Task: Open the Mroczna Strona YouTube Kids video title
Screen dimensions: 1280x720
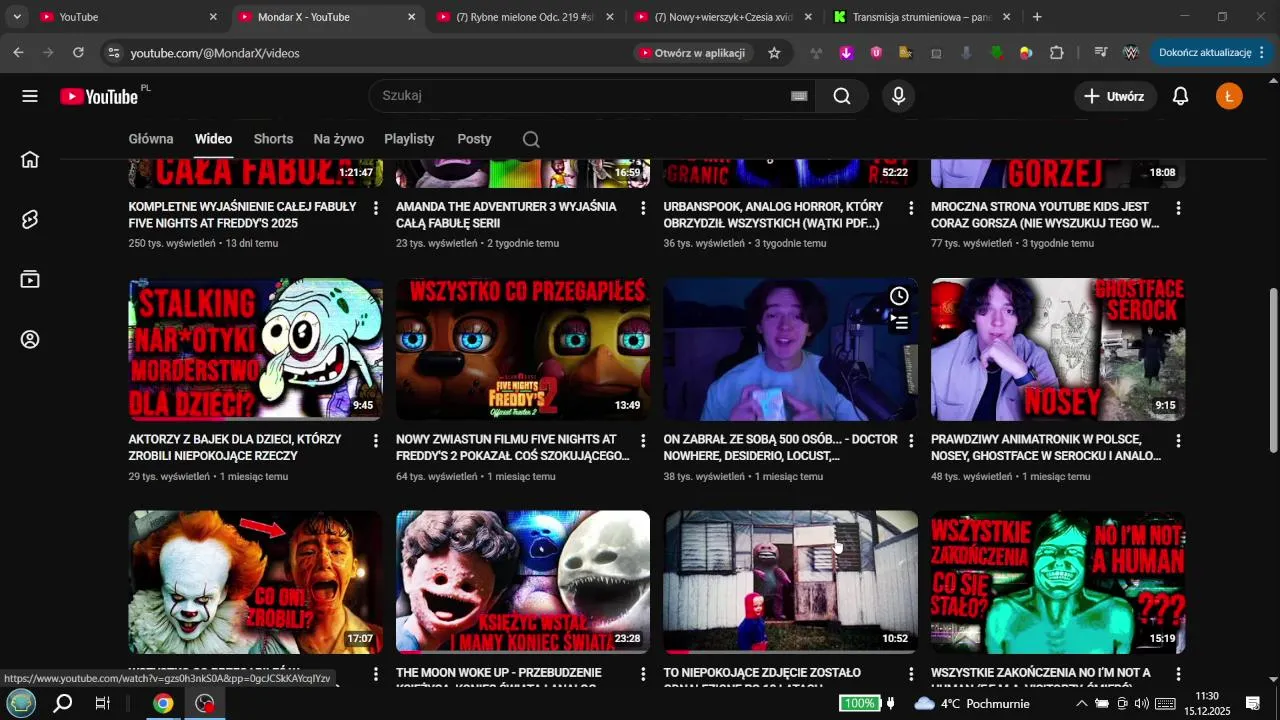Action: tap(1045, 215)
